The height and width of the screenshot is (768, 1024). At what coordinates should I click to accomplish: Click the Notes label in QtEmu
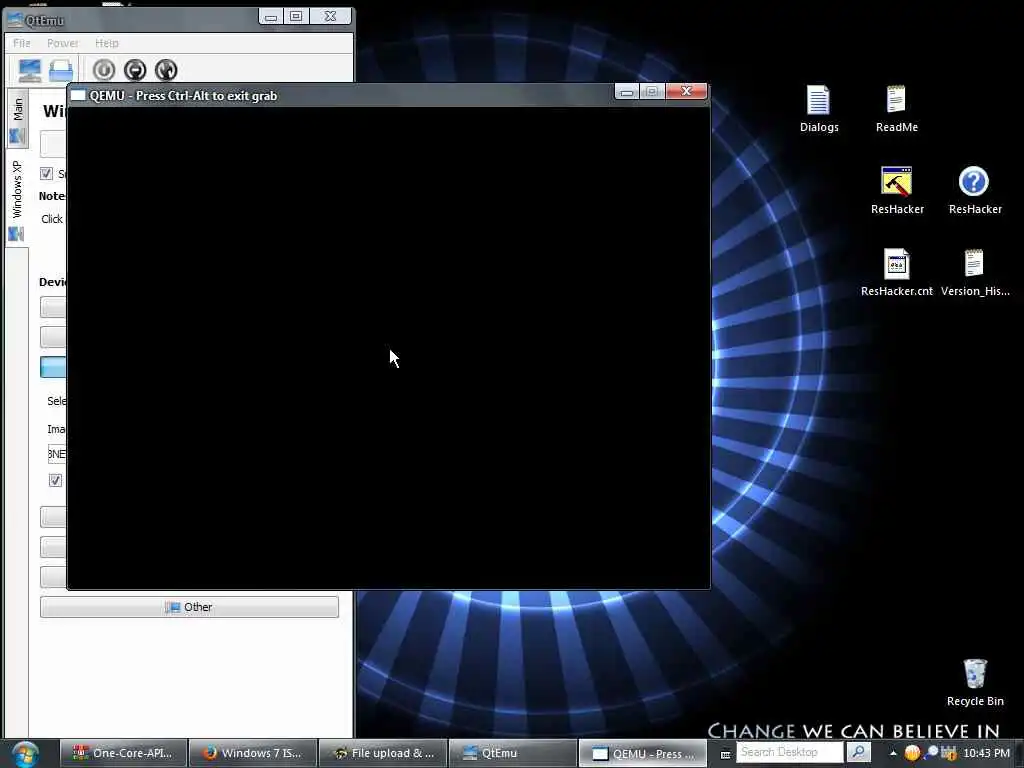pyautogui.click(x=52, y=196)
